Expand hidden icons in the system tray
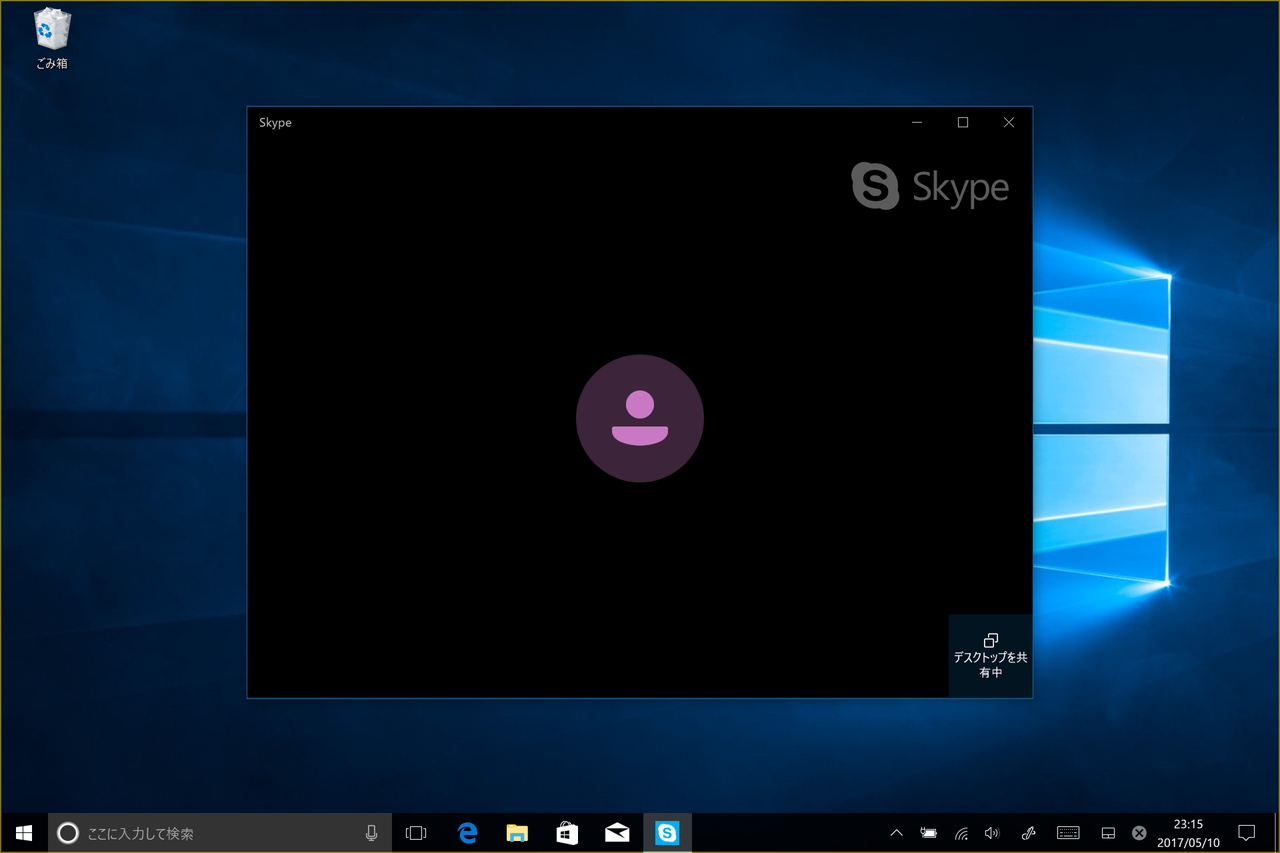 [x=896, y=832]
